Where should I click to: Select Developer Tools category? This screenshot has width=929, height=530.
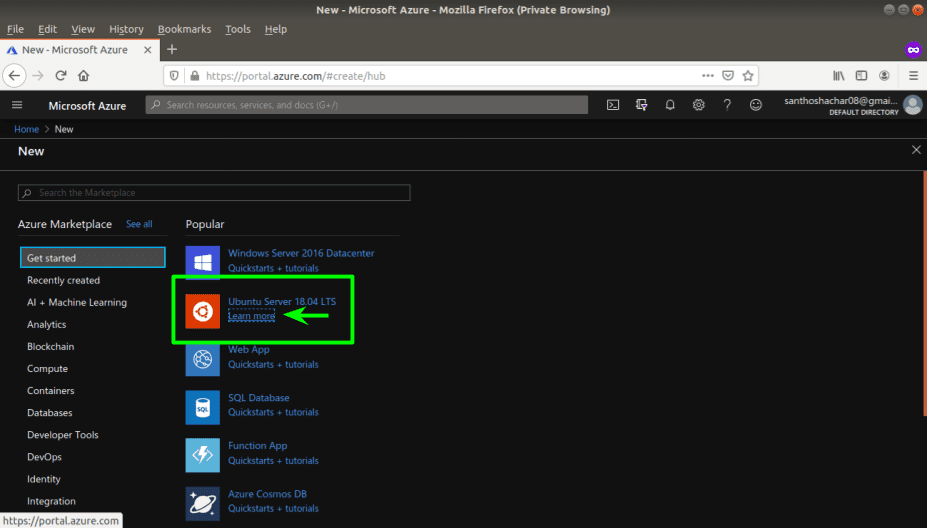[63, 435]
